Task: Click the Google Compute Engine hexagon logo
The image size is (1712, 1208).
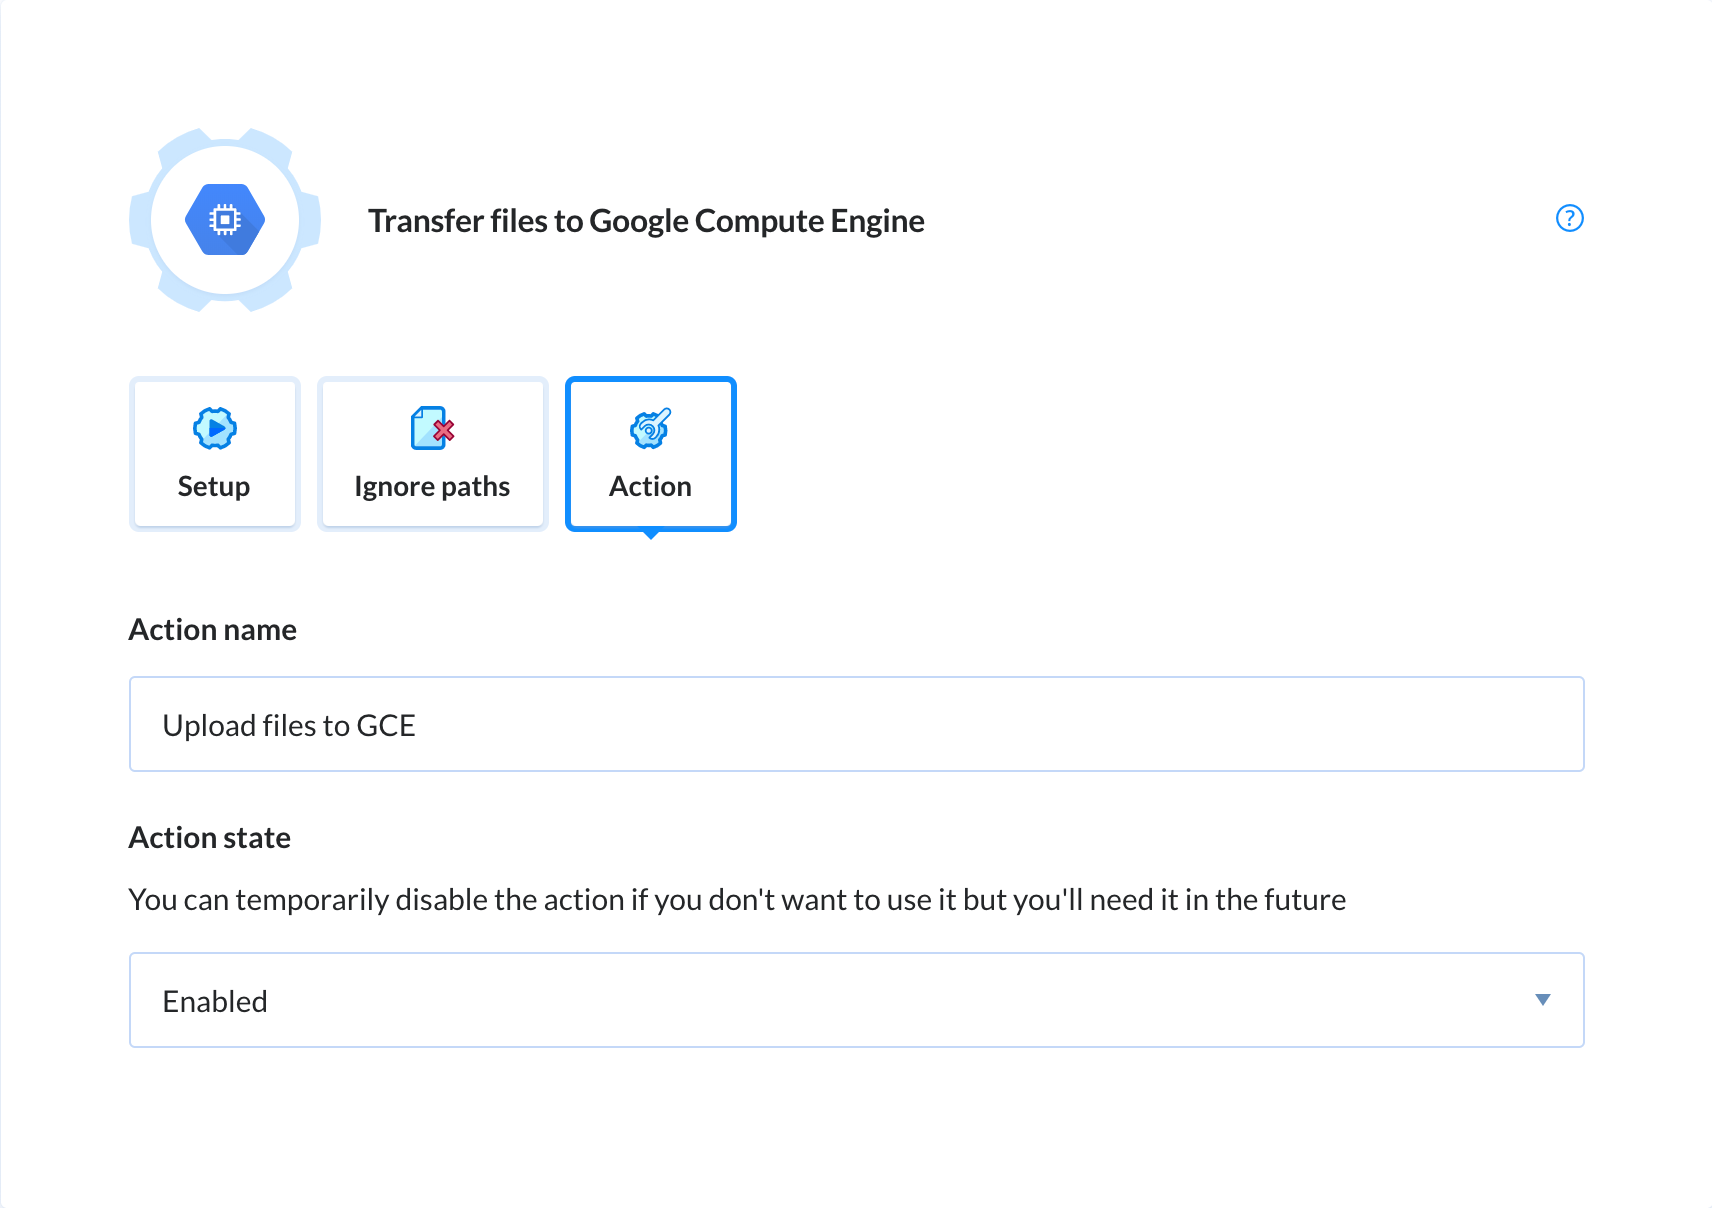Action: coord(225,220)
